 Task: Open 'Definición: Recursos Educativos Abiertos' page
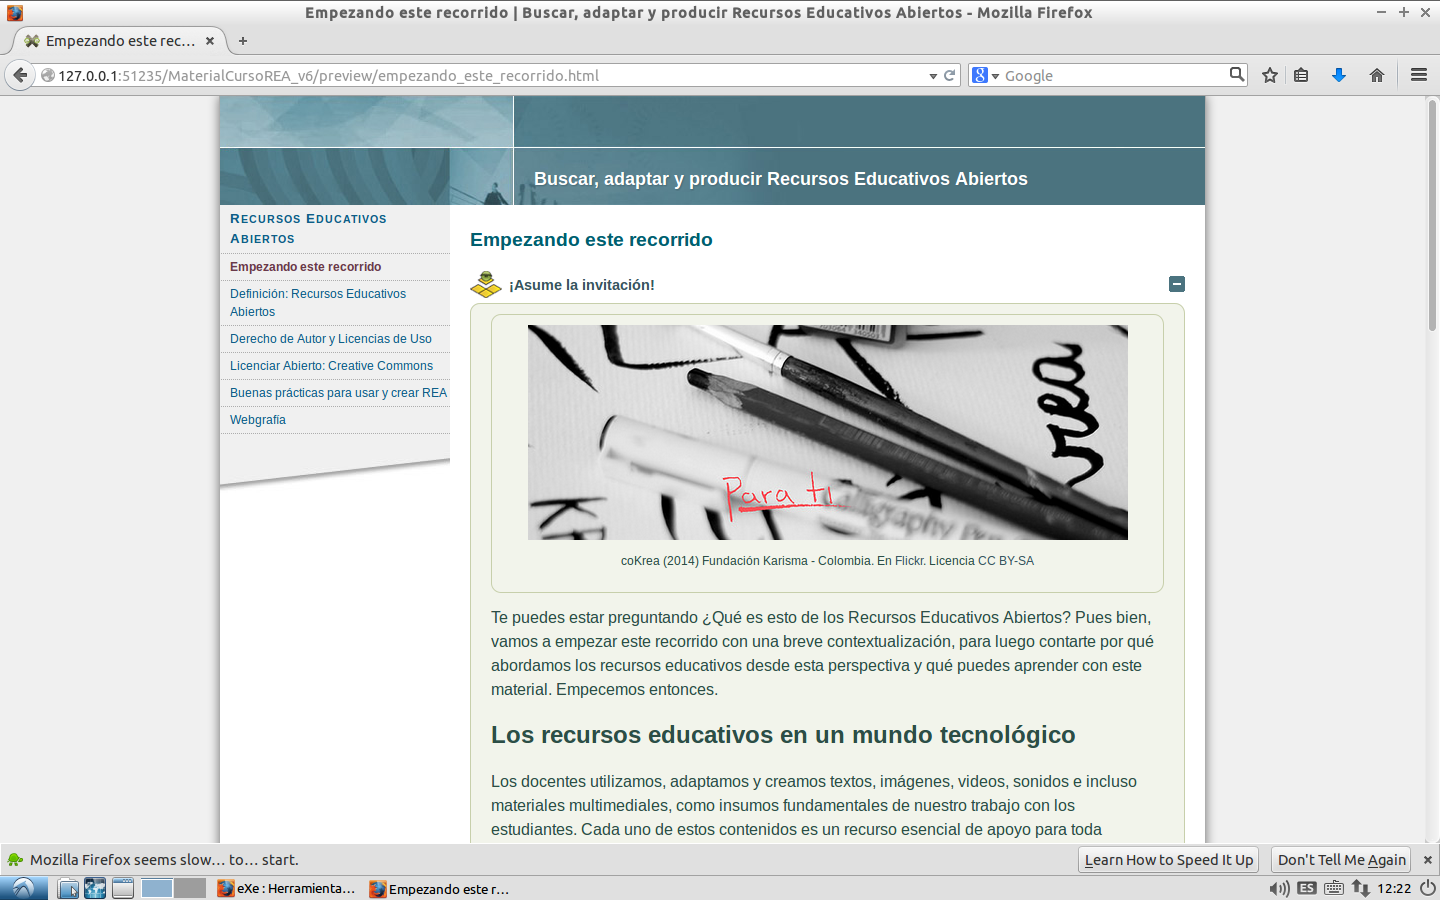[x=318, y=303]
